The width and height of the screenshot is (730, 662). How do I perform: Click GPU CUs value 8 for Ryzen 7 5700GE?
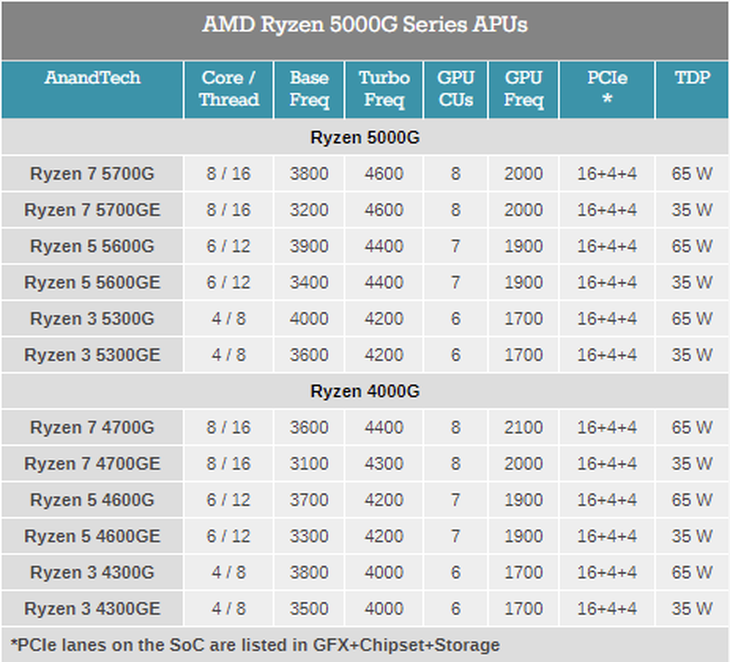coord(456,210)
